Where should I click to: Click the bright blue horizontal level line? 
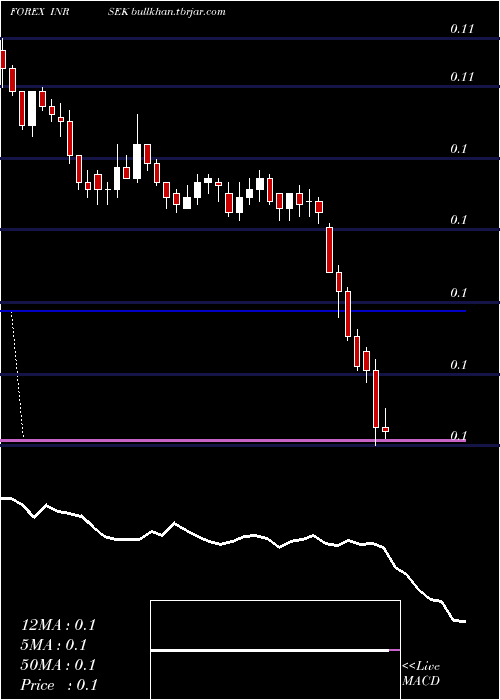[233, 310]
